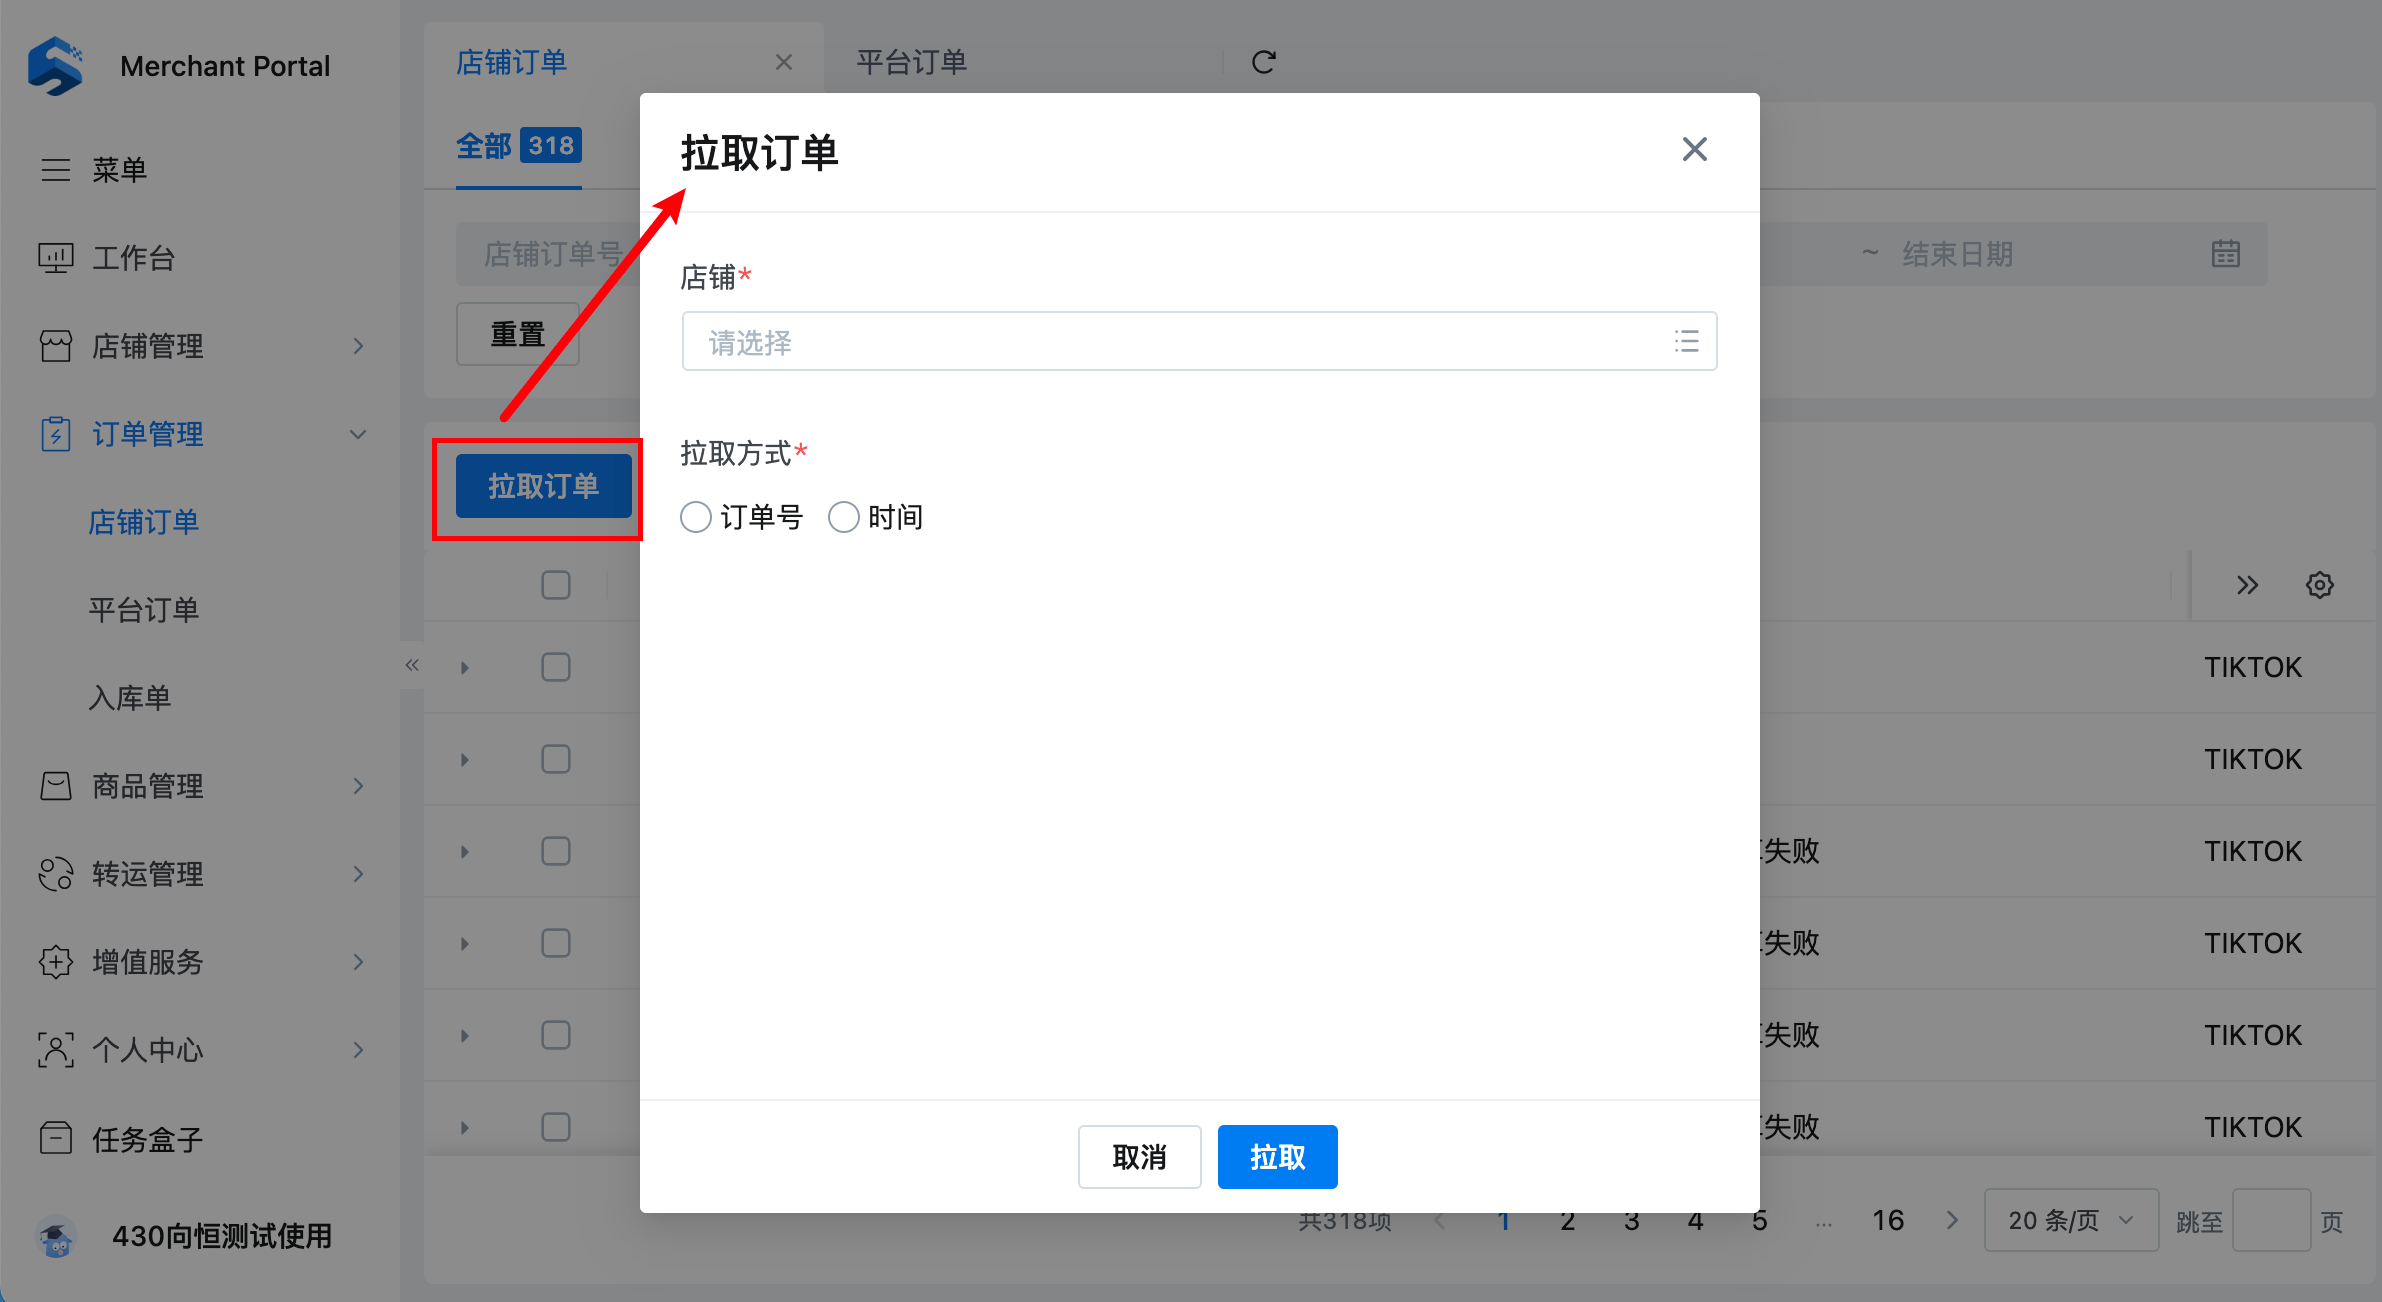Click the double-arrow expand icon in table header
The image size is (2382, 1302).
(x=2247, y=585)
